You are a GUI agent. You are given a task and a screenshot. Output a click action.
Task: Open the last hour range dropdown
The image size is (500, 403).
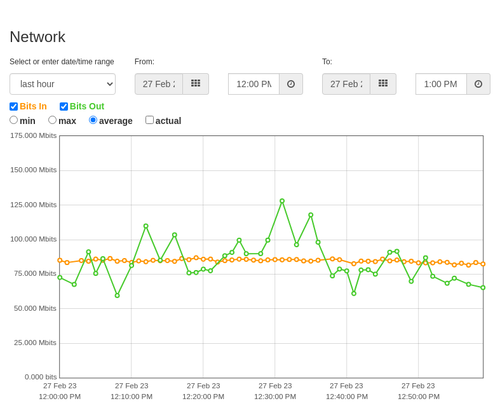63,84
